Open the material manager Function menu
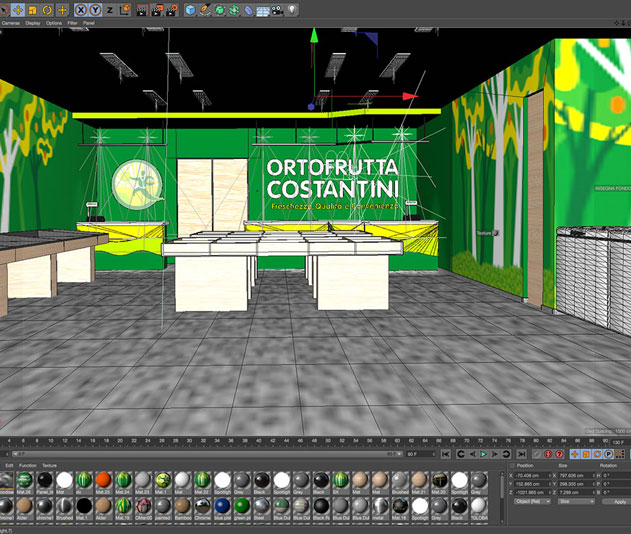 click(28, 466)
